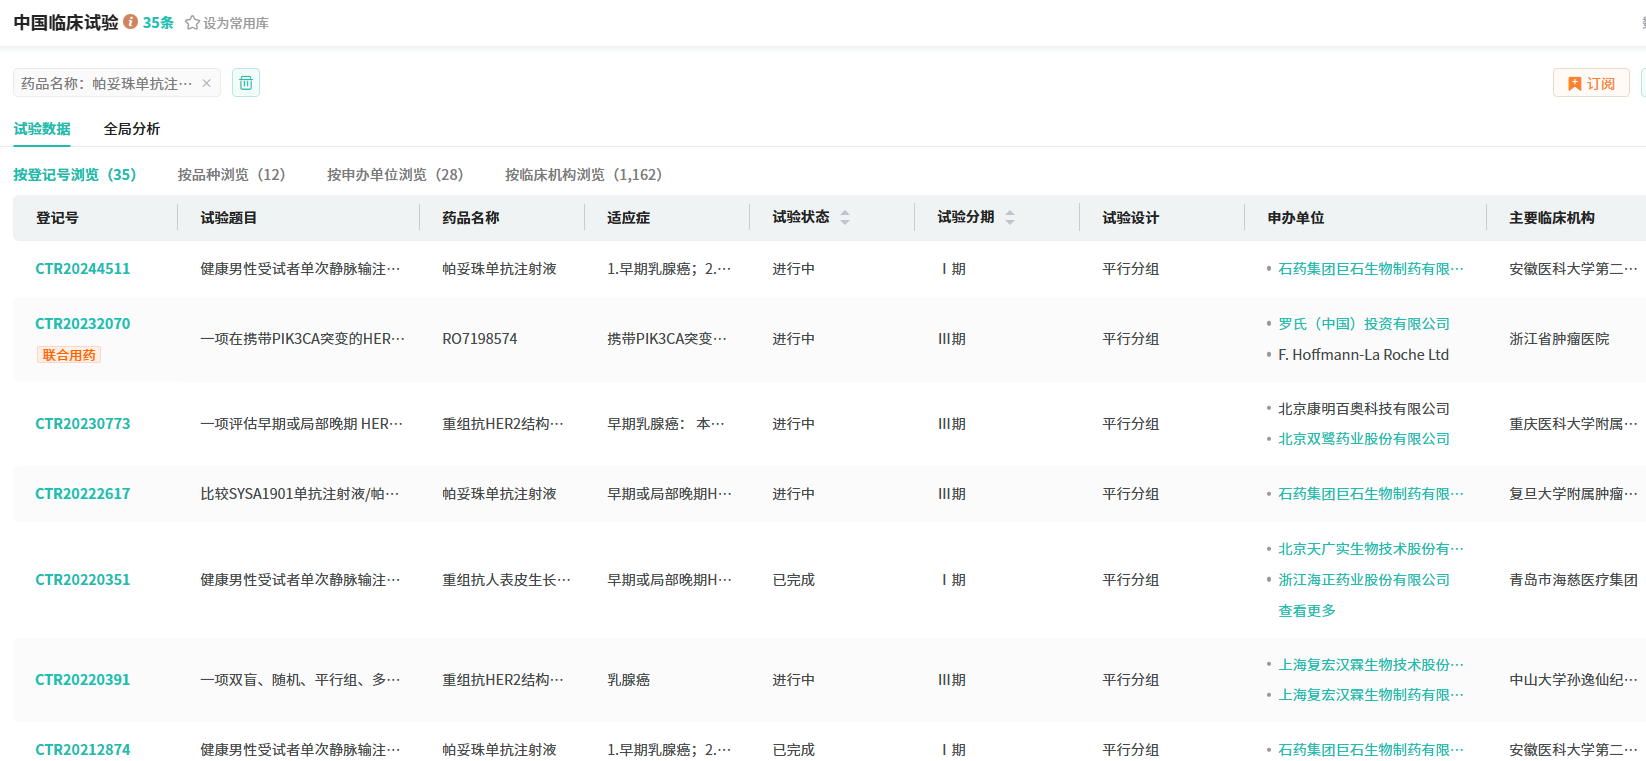Click sponsor F. Hoffmann-La Roche Ltd

click(1363, 355)
